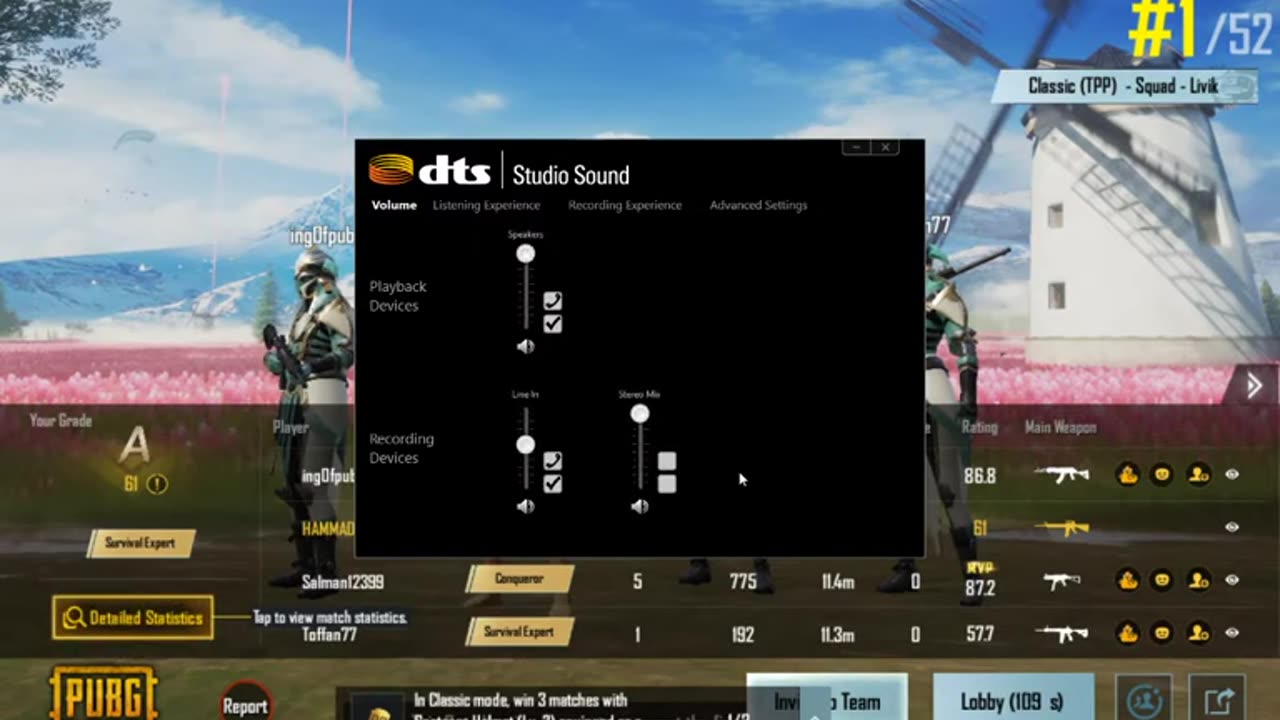Screen dimensions: 1280x720
Task: Toggle eye visibility for the 86.8 rated player
Action: coord(1232,475)
